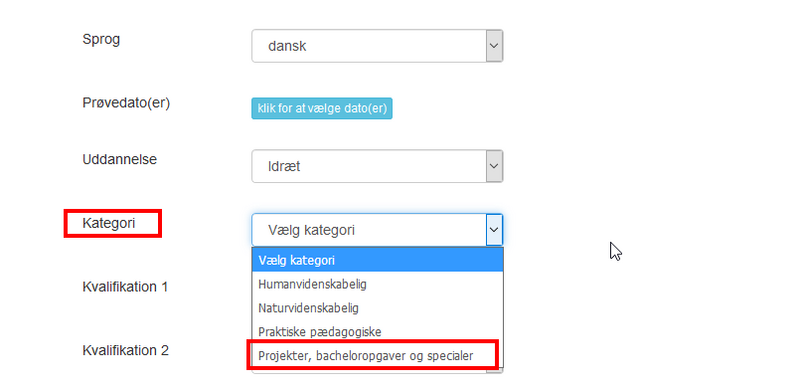Click the Sprog field label
This screenshot has height=389, width=800.
[x=101, y=40]
